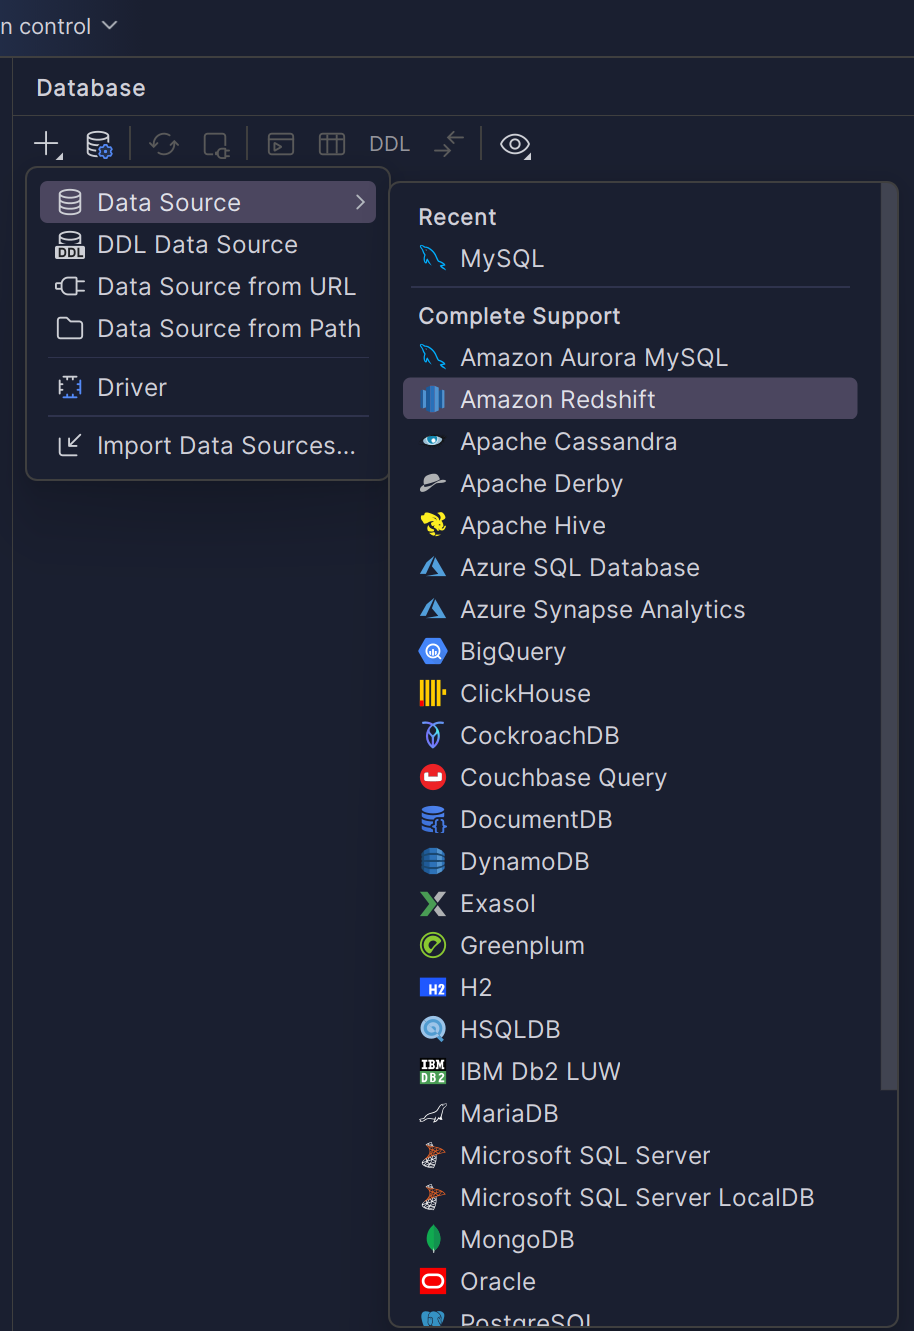Image resolution: width=914 pixels, height=1331 pixels.
Task: Select MongoDB
Action: (630, 1239)
